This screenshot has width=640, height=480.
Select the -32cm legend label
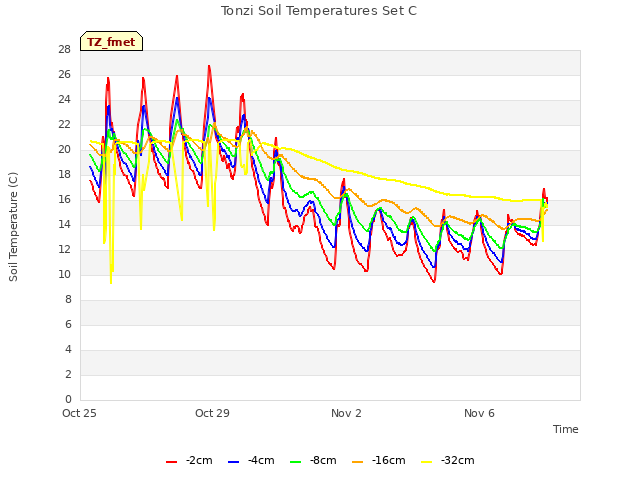click(x=458, y=460)
